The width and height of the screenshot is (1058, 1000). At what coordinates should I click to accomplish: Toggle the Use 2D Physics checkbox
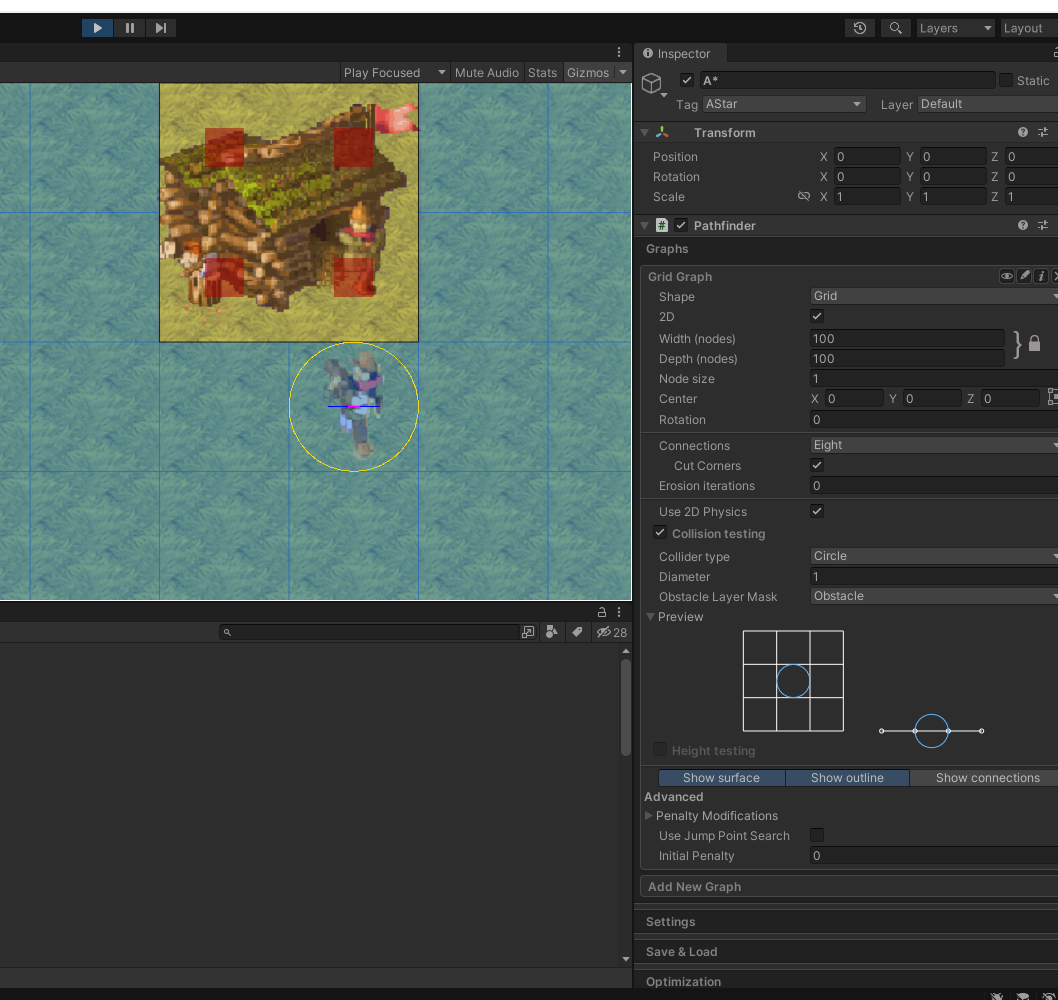coord(816,511)
